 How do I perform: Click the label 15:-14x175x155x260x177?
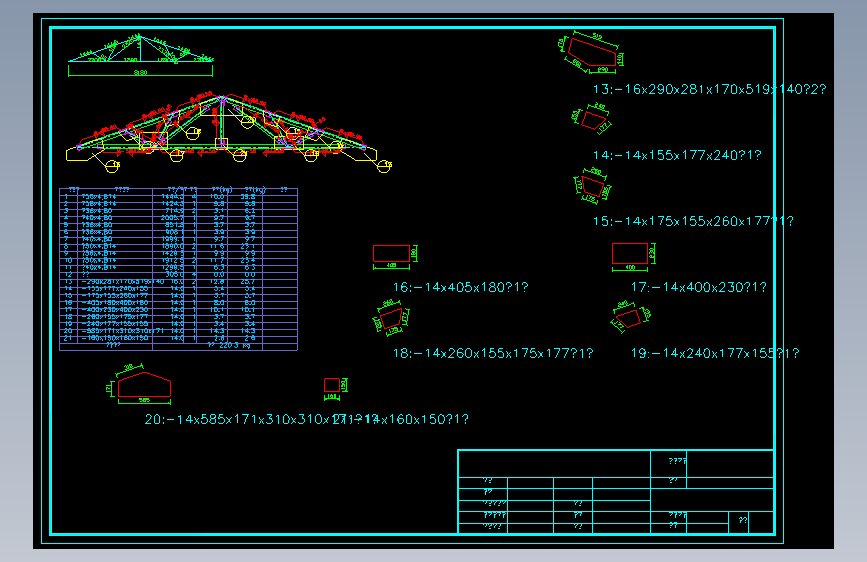pos(693,221)
